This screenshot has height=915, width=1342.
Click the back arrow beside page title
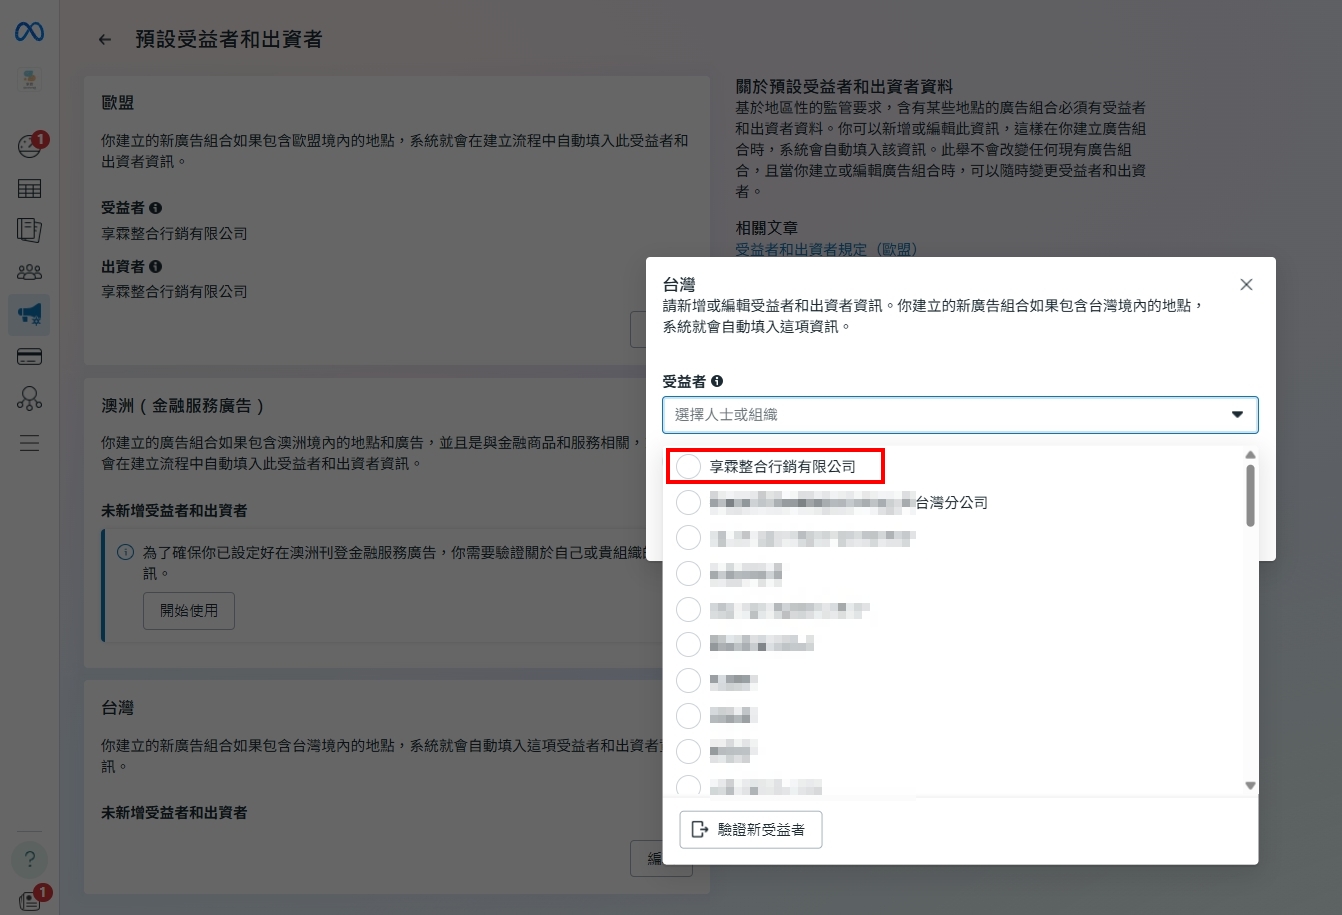(x=105, y=40)
